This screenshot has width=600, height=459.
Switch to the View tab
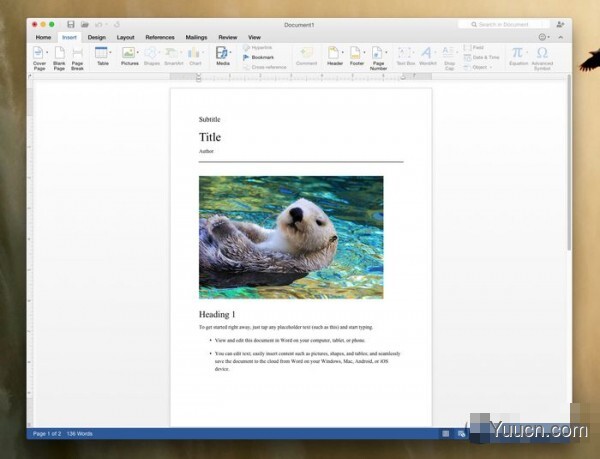click(x=254, y=37)
